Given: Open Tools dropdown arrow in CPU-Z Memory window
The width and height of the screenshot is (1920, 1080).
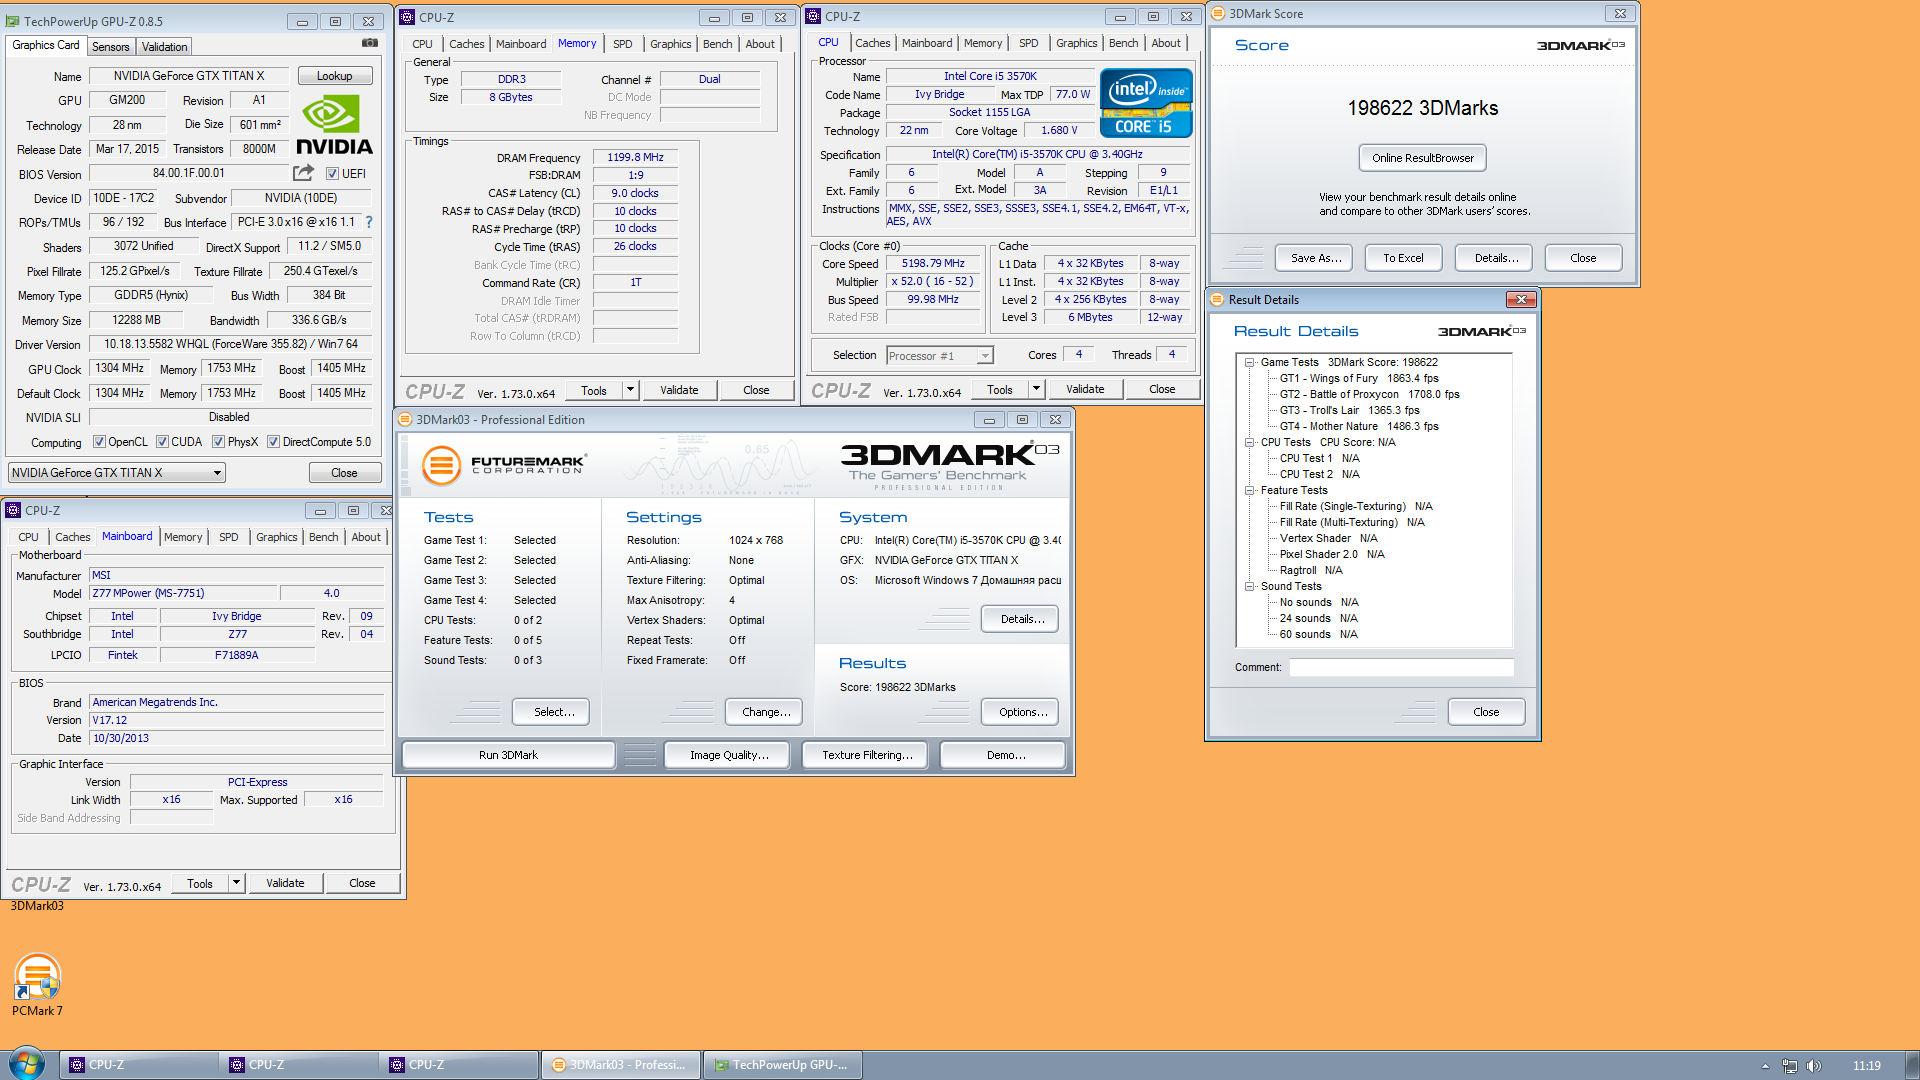Looking at the screenshot, I should click(x=631, y=390).
